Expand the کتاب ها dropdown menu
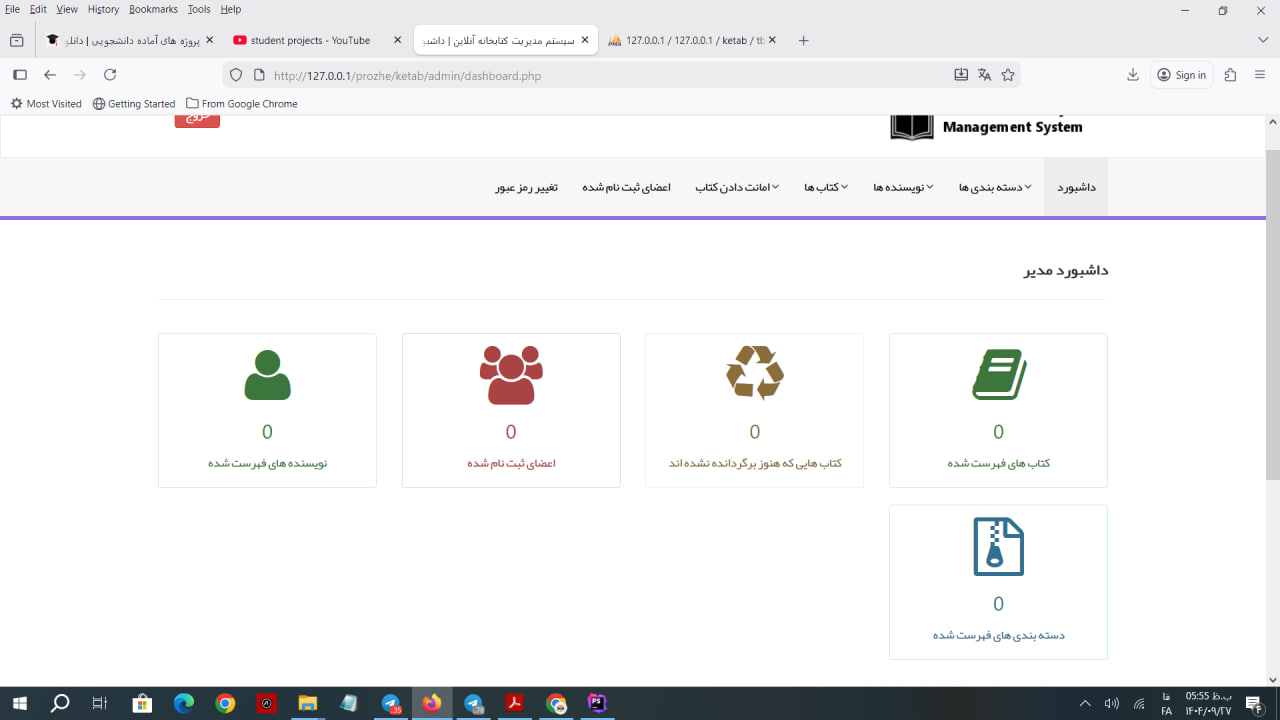 click(x=826, y=188)
